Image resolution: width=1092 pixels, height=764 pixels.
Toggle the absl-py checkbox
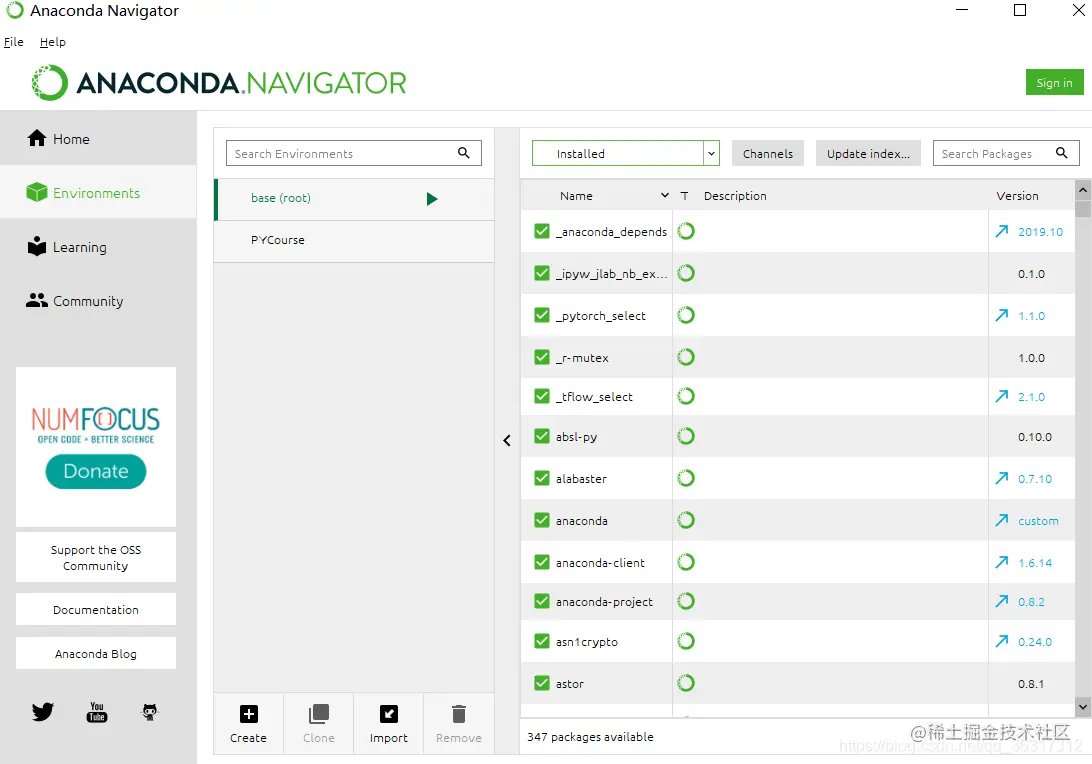pyautogui.click(x=542, y=436)
